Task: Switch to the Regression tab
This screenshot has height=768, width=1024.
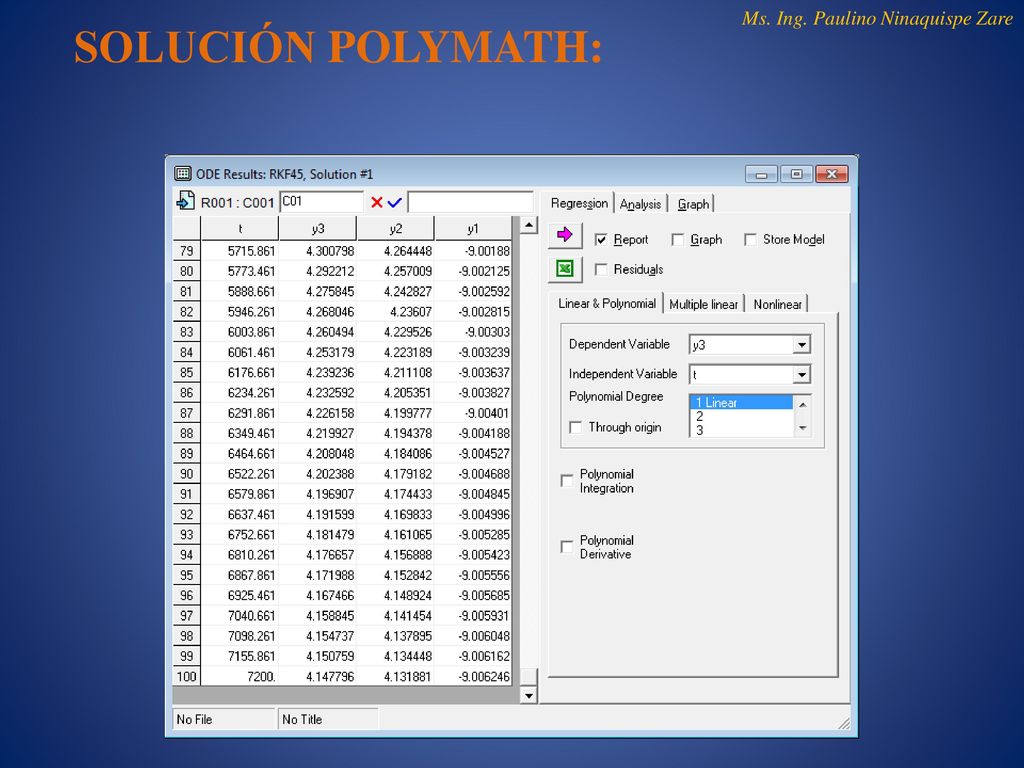Action: [x=579, y=203]
